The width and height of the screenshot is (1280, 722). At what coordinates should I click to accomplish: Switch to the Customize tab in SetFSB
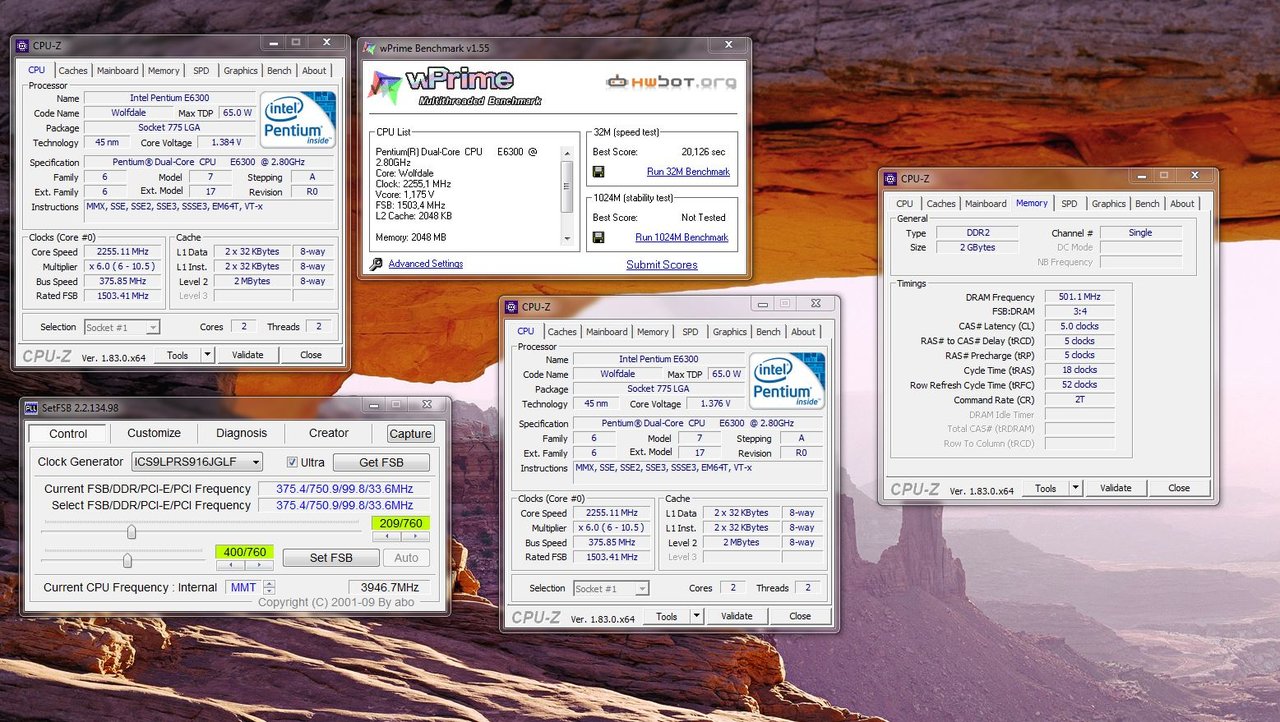pos(154,433)
